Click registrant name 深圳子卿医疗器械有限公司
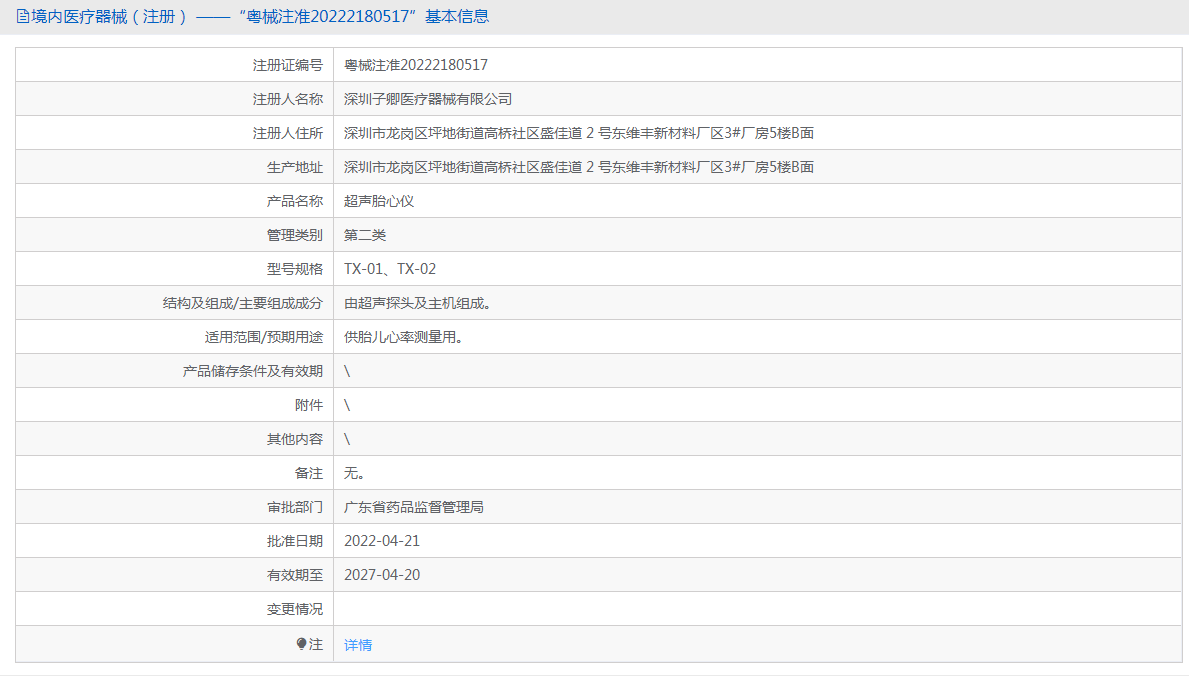Image resolution: width=1189 pixels, height=680 pixels. 428,99
